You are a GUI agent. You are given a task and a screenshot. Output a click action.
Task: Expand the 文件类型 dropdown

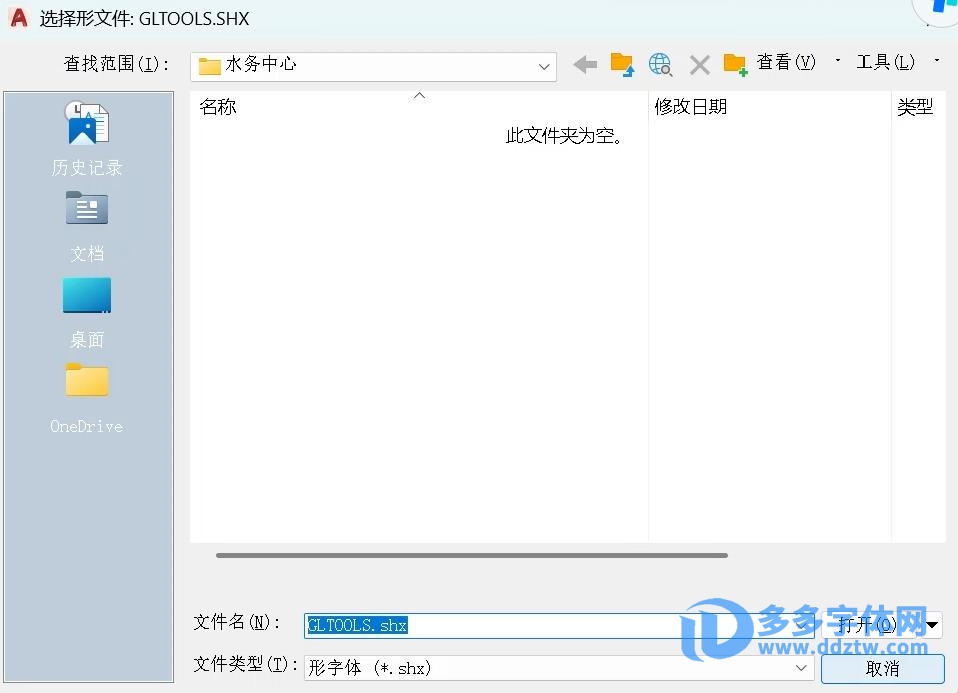pyautogui.click(x=801, y=668)
